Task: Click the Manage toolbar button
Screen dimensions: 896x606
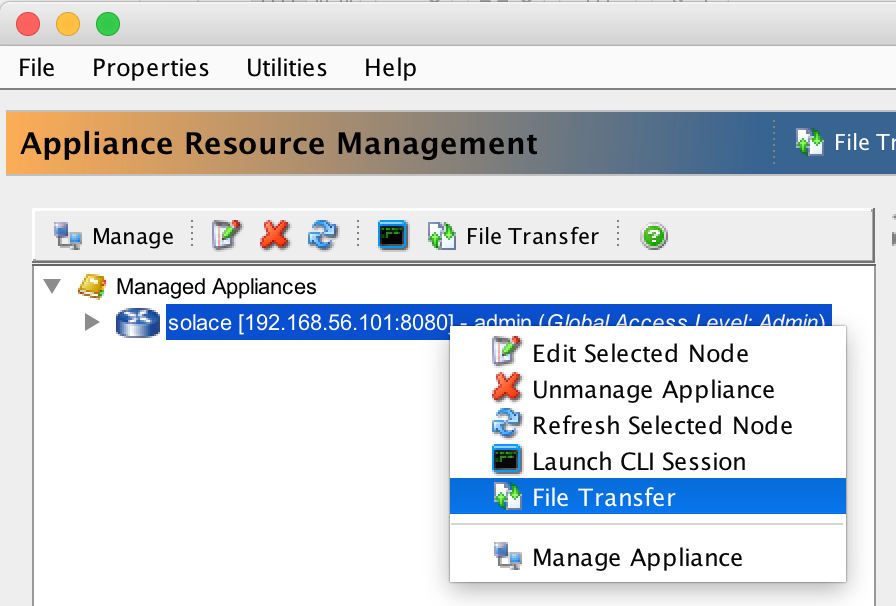Action: coord(113,236)
